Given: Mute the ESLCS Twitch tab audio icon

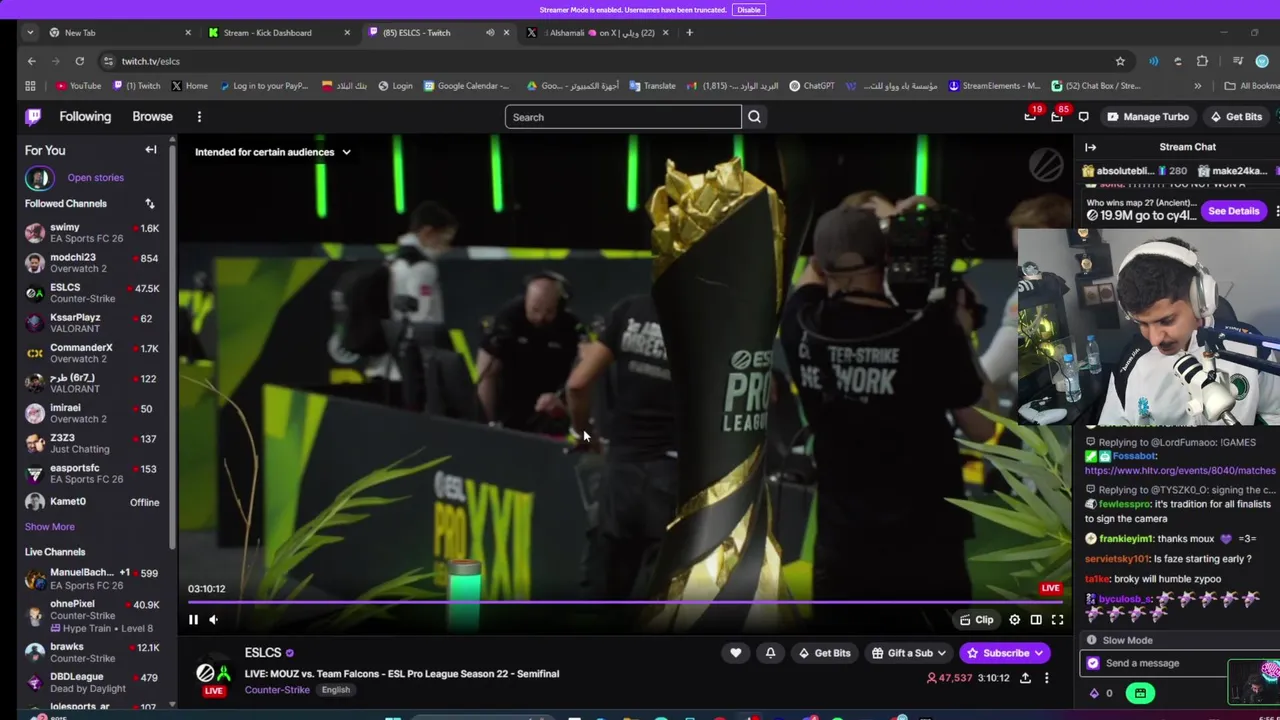Looking at the screenshot, I should [490, 33].
